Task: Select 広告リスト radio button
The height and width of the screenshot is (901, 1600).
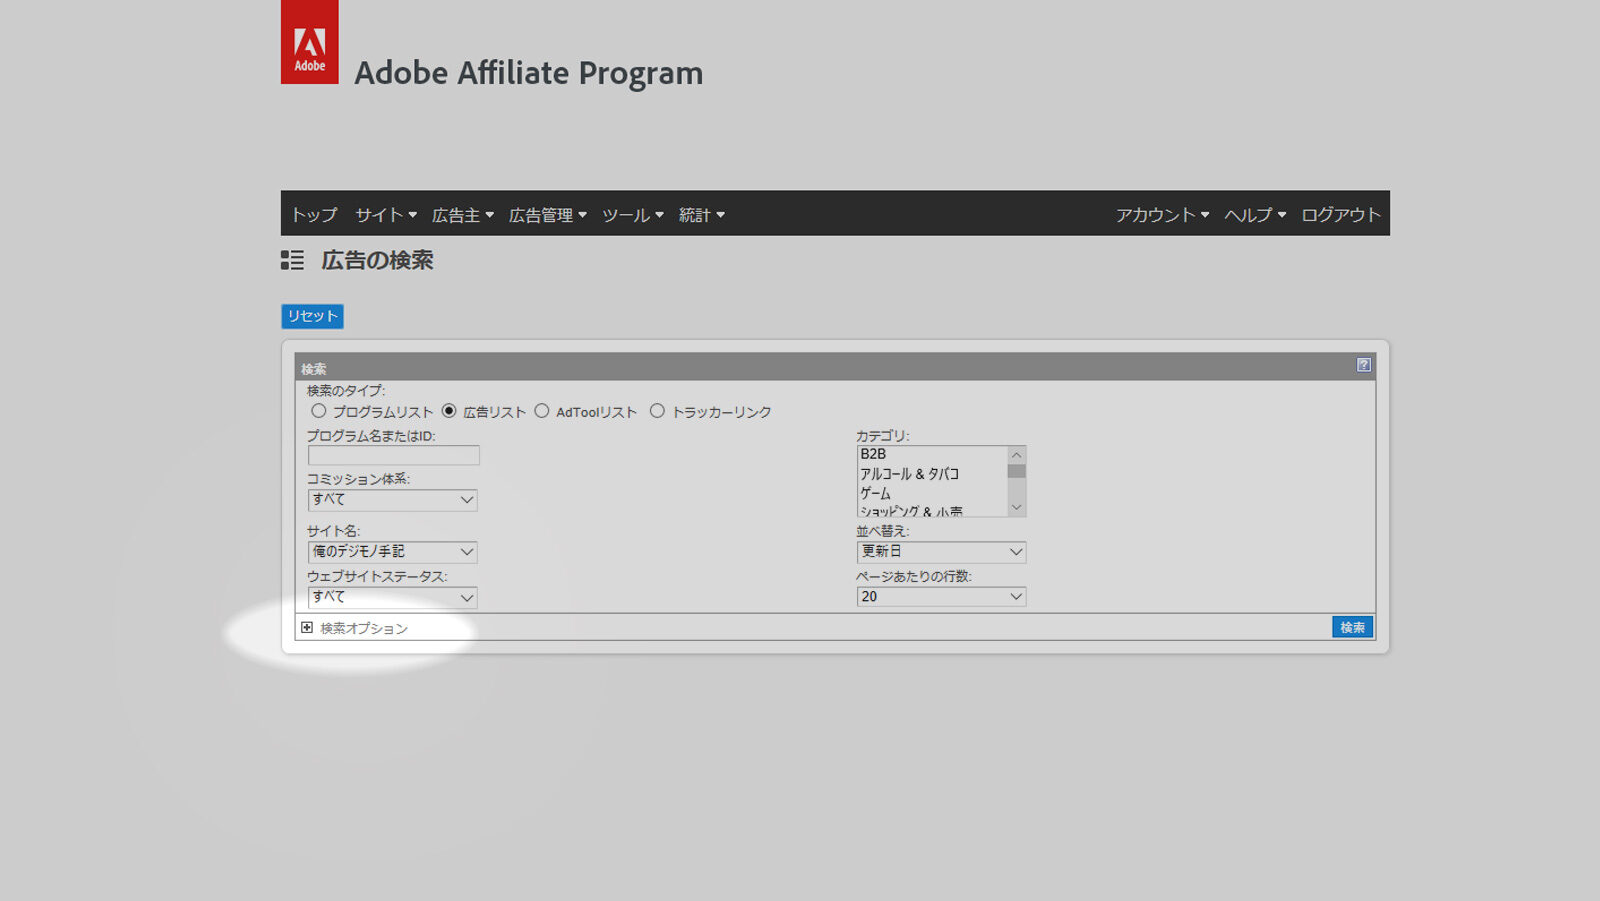Action: tap(449, 411)
